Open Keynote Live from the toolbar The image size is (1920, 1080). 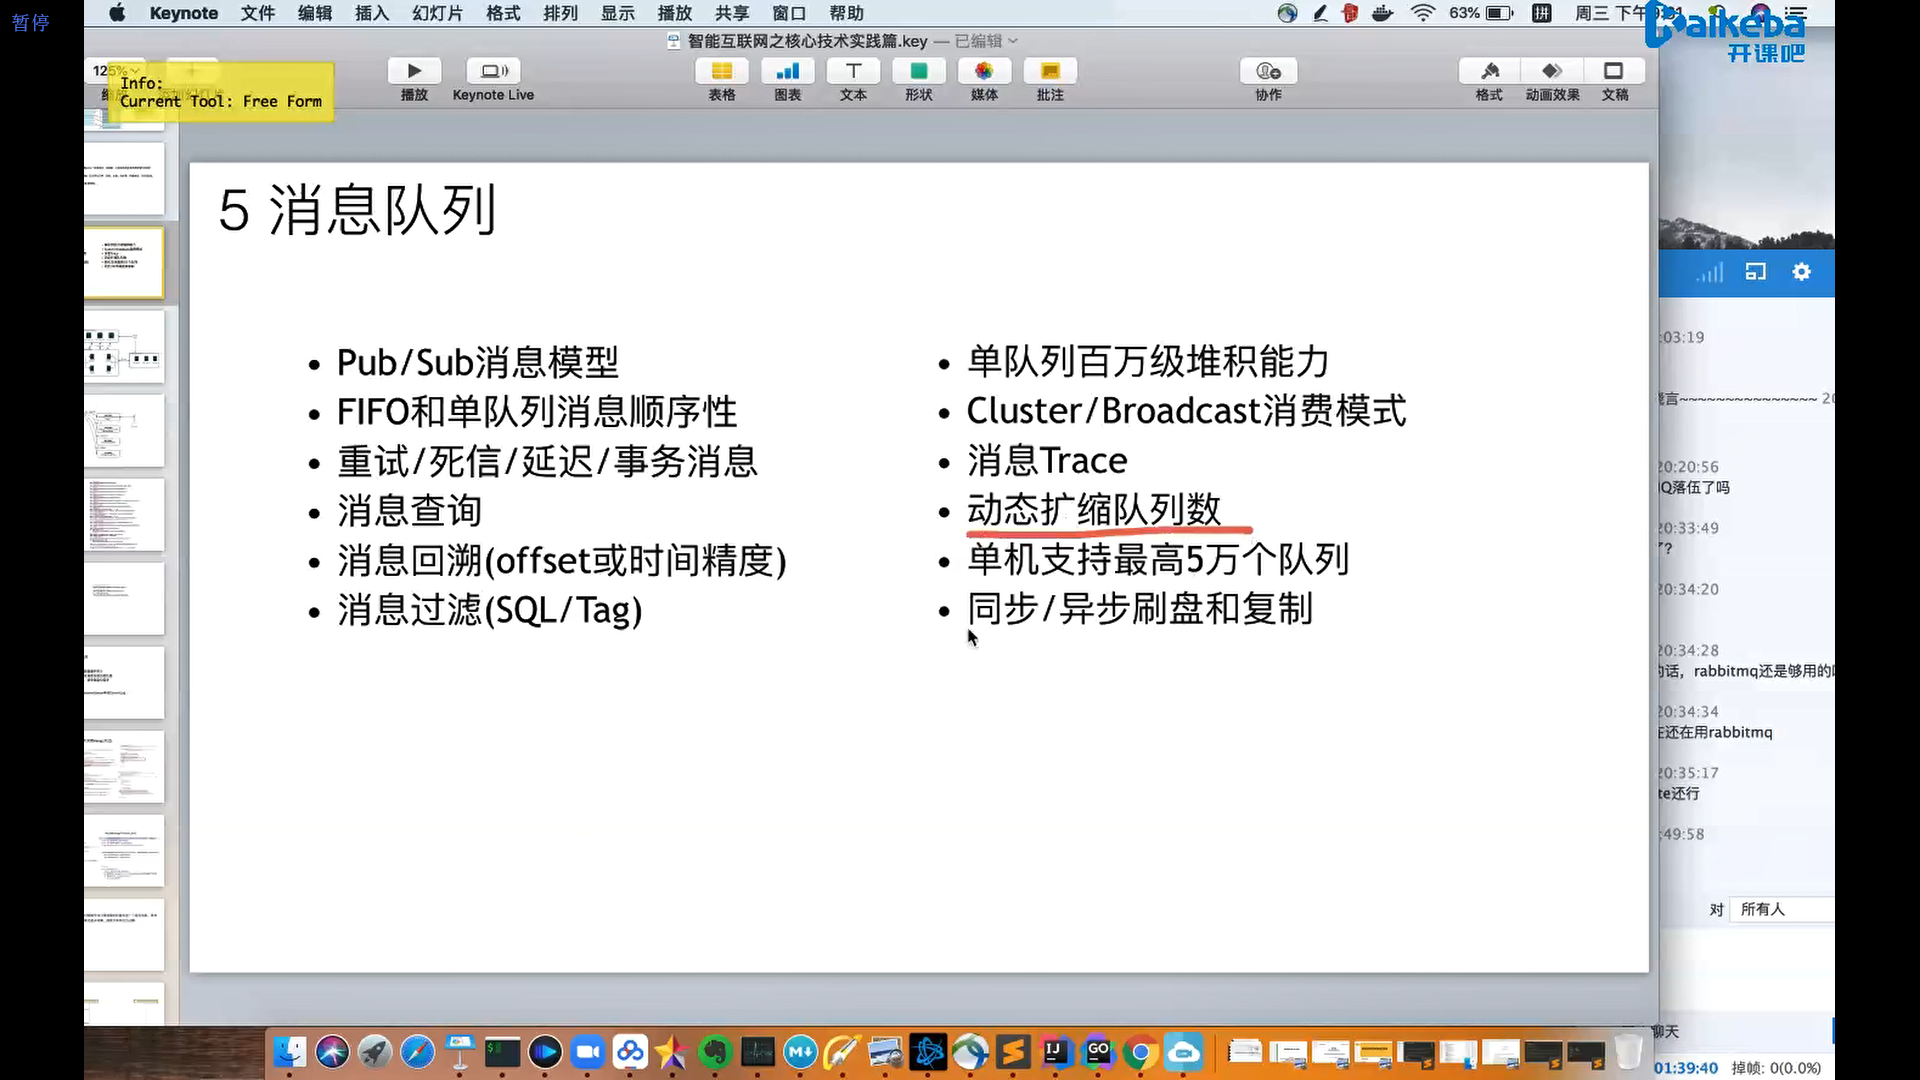tap(493, 71)
